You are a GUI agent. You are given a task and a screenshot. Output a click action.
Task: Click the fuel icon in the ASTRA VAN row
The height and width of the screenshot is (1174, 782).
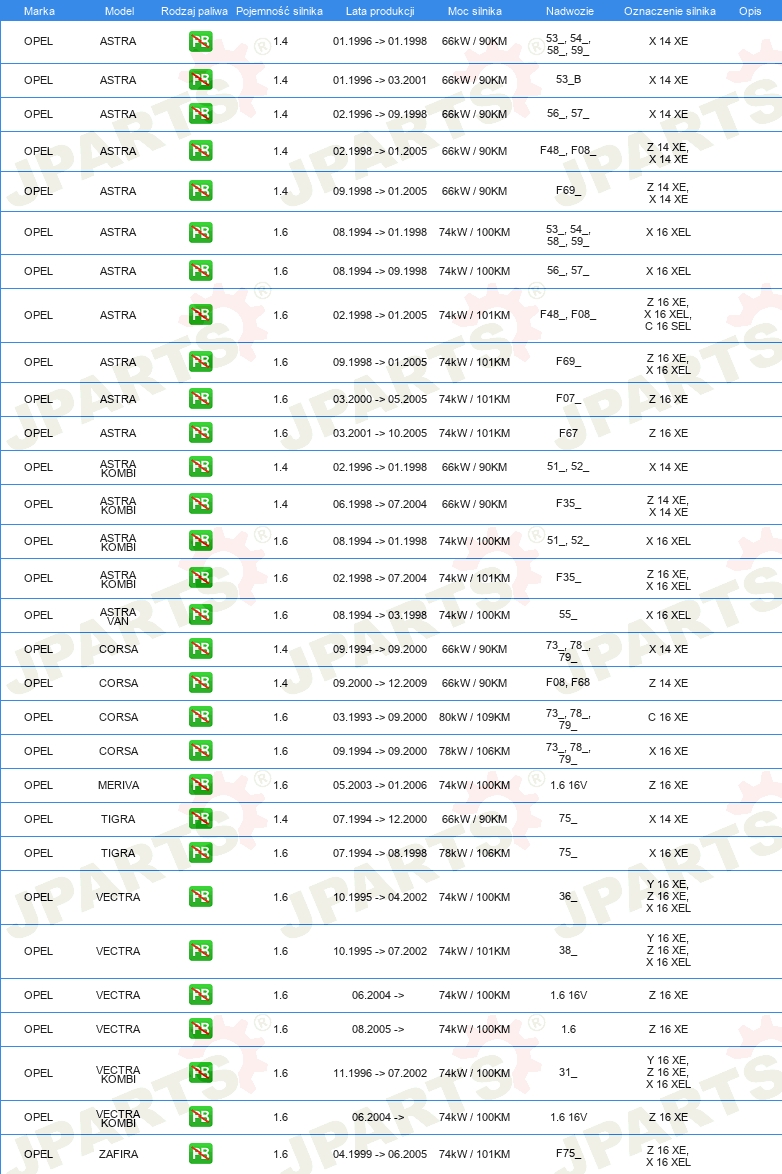(200, 615)
